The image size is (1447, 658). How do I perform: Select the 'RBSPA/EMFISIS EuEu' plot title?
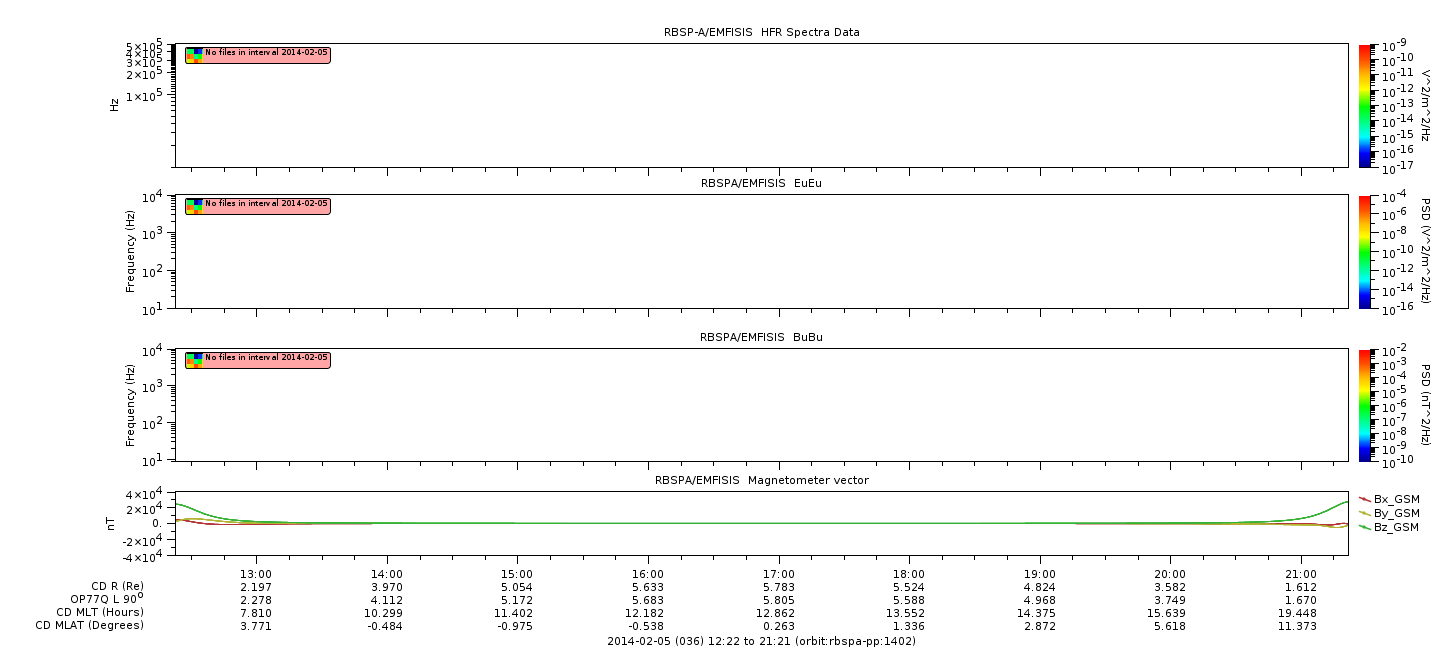tap(761, 183)
